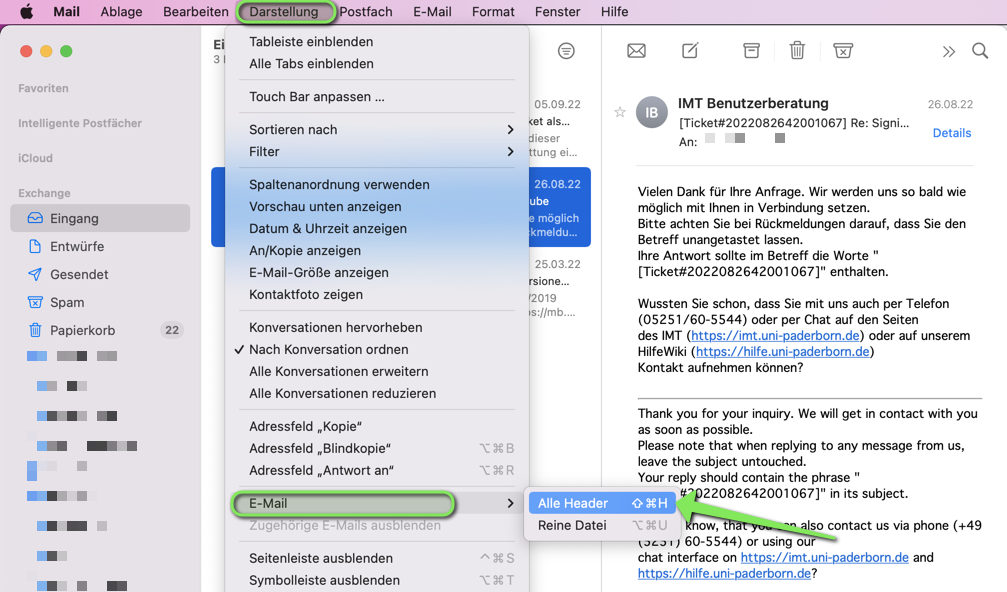This screenshot has height=592, width=1007.
Task: Toggle Nach Konversation ordnen
Action: 377,349
